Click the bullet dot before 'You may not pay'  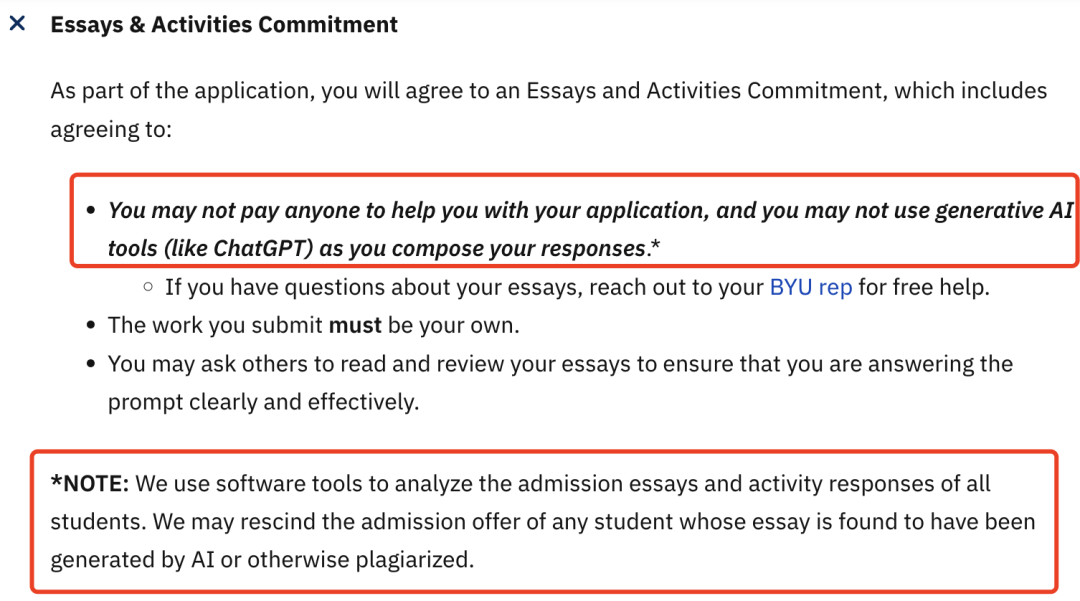point(91,212)
